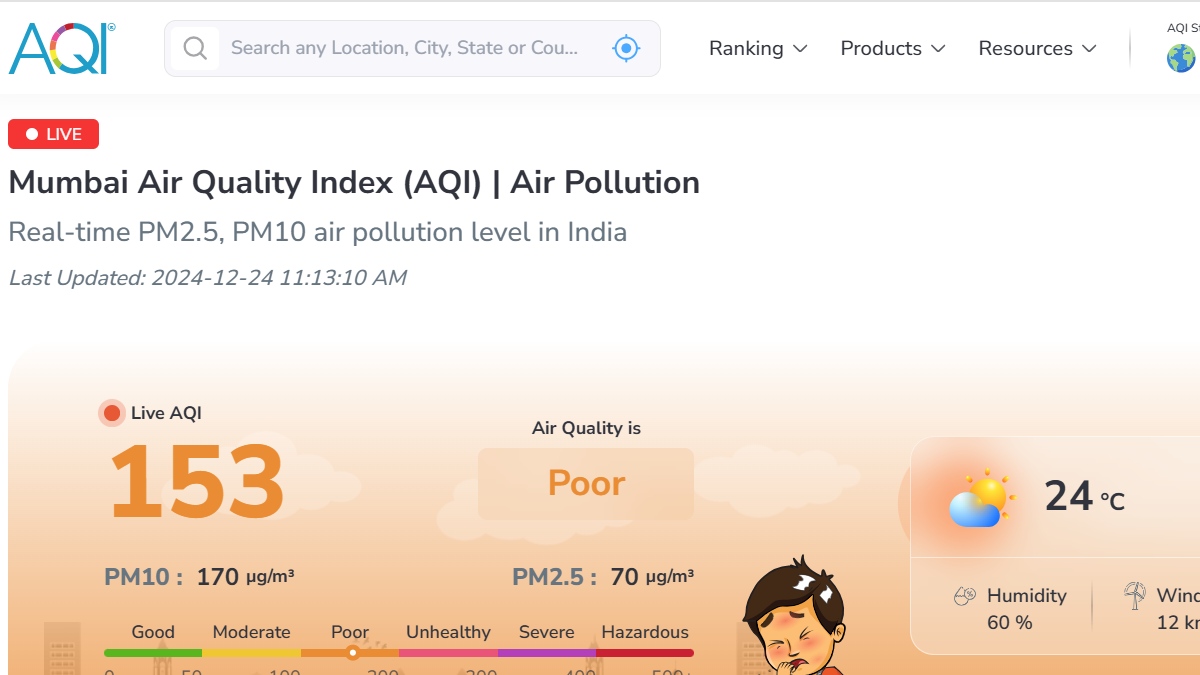This screenshot has width=1200, height=675.
Task: Open the Products dropdown menu
Action: (x=893, y=48)
